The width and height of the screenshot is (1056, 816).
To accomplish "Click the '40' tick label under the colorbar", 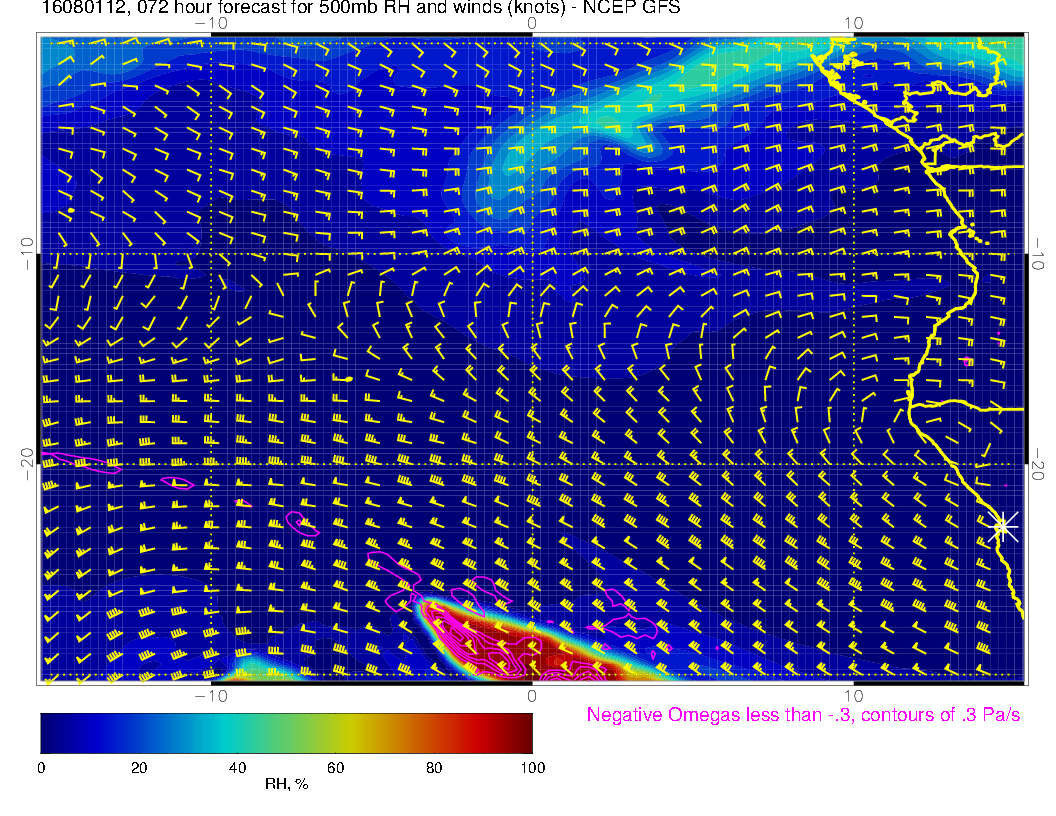I will pos(237,767).
